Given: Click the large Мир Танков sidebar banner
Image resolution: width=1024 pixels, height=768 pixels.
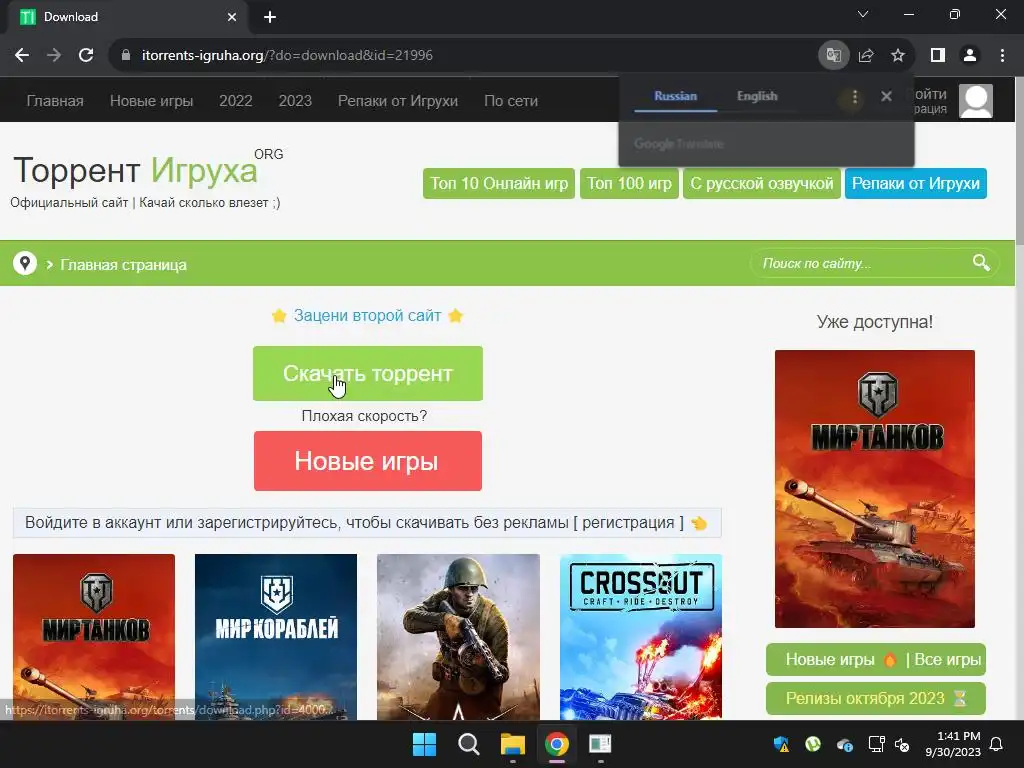Looking at the screenshot, I should pos(874,488).
